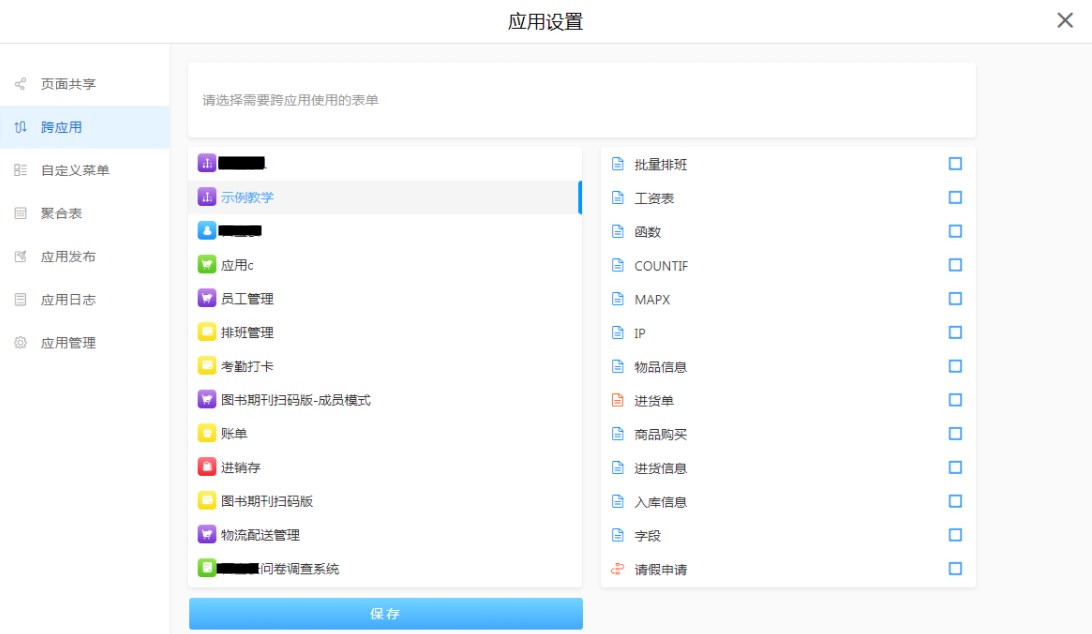Select 物流配送管理 in the app list

point(260,535)
